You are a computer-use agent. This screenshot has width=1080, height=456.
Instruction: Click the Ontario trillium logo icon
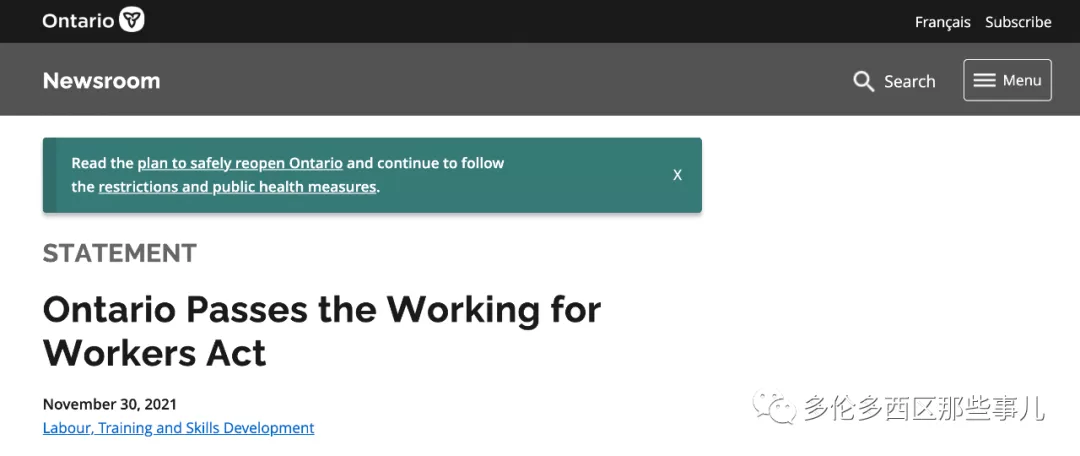[132, 20]
